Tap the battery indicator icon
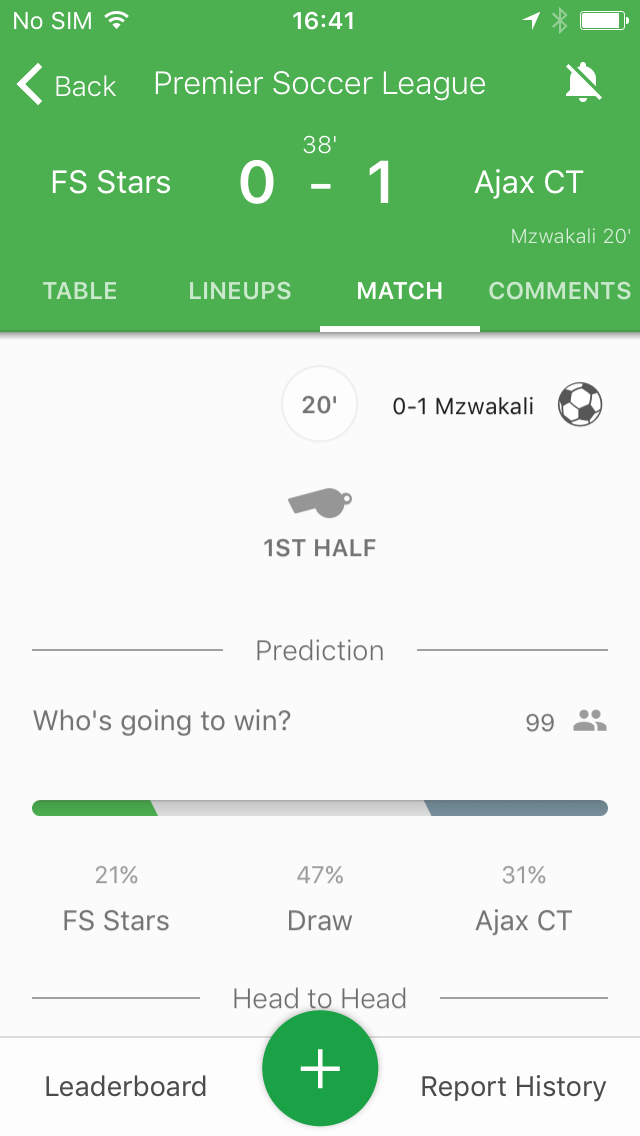Viewport: 640px width, 1136px height. tap(603, 21)
